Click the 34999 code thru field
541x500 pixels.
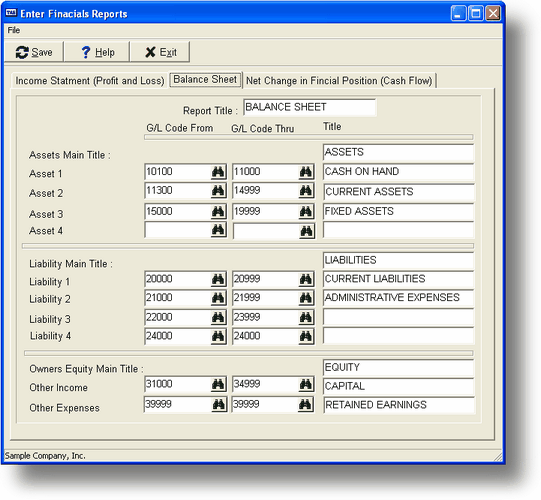(266, 384)
